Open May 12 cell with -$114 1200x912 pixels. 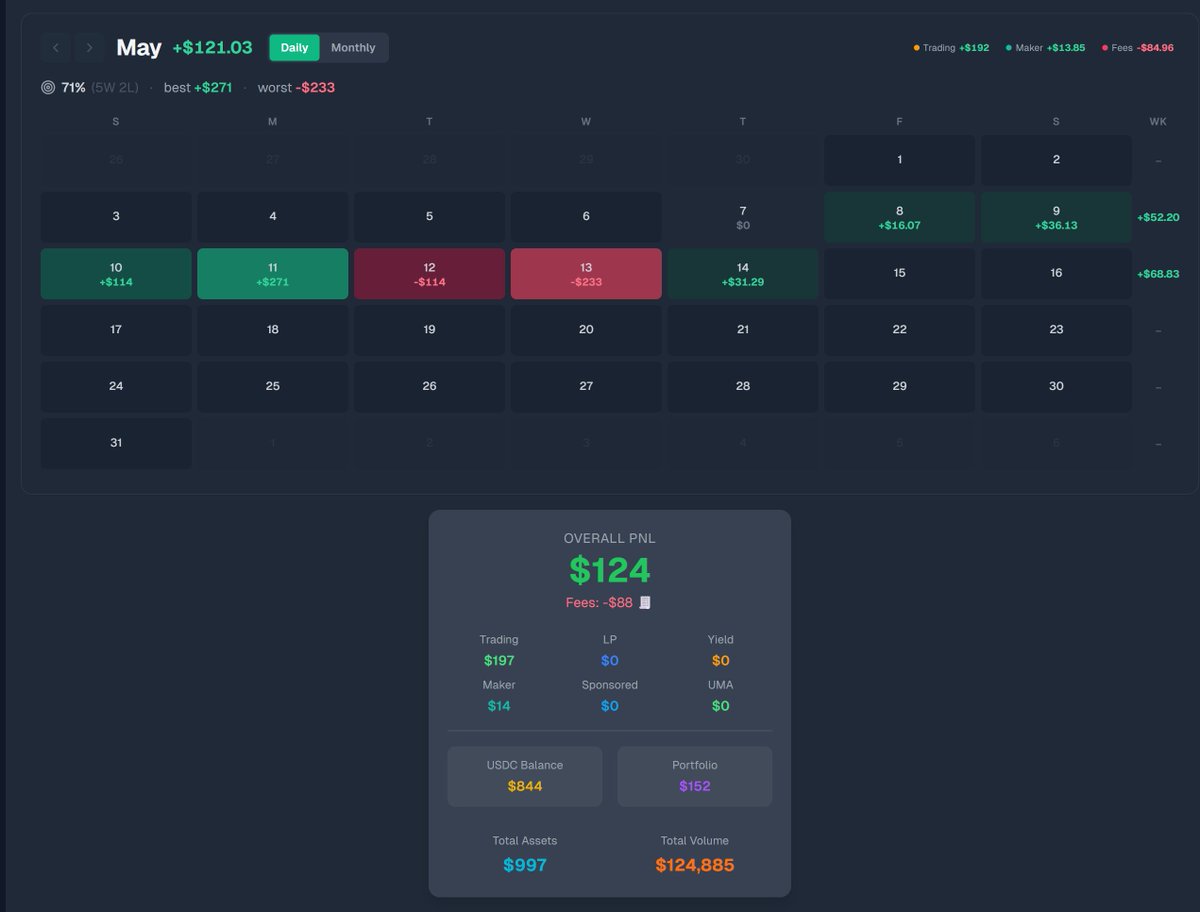(x=429, y=274)
